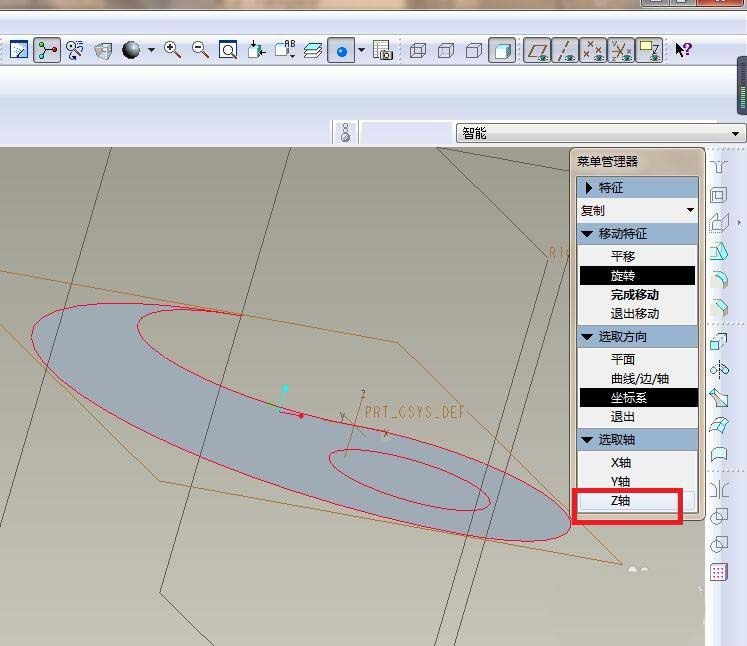Toggle annotation element display
Viewport: 747px width, 646px height.
click(x=649, y=50)
